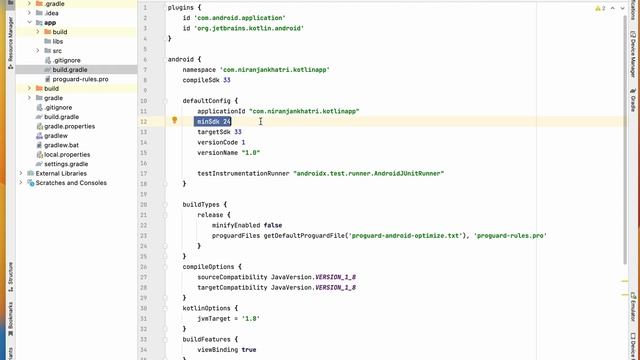Screen dimensions: 640x360
Task: Open the Emulator side panel
Action: coord(633,307)
